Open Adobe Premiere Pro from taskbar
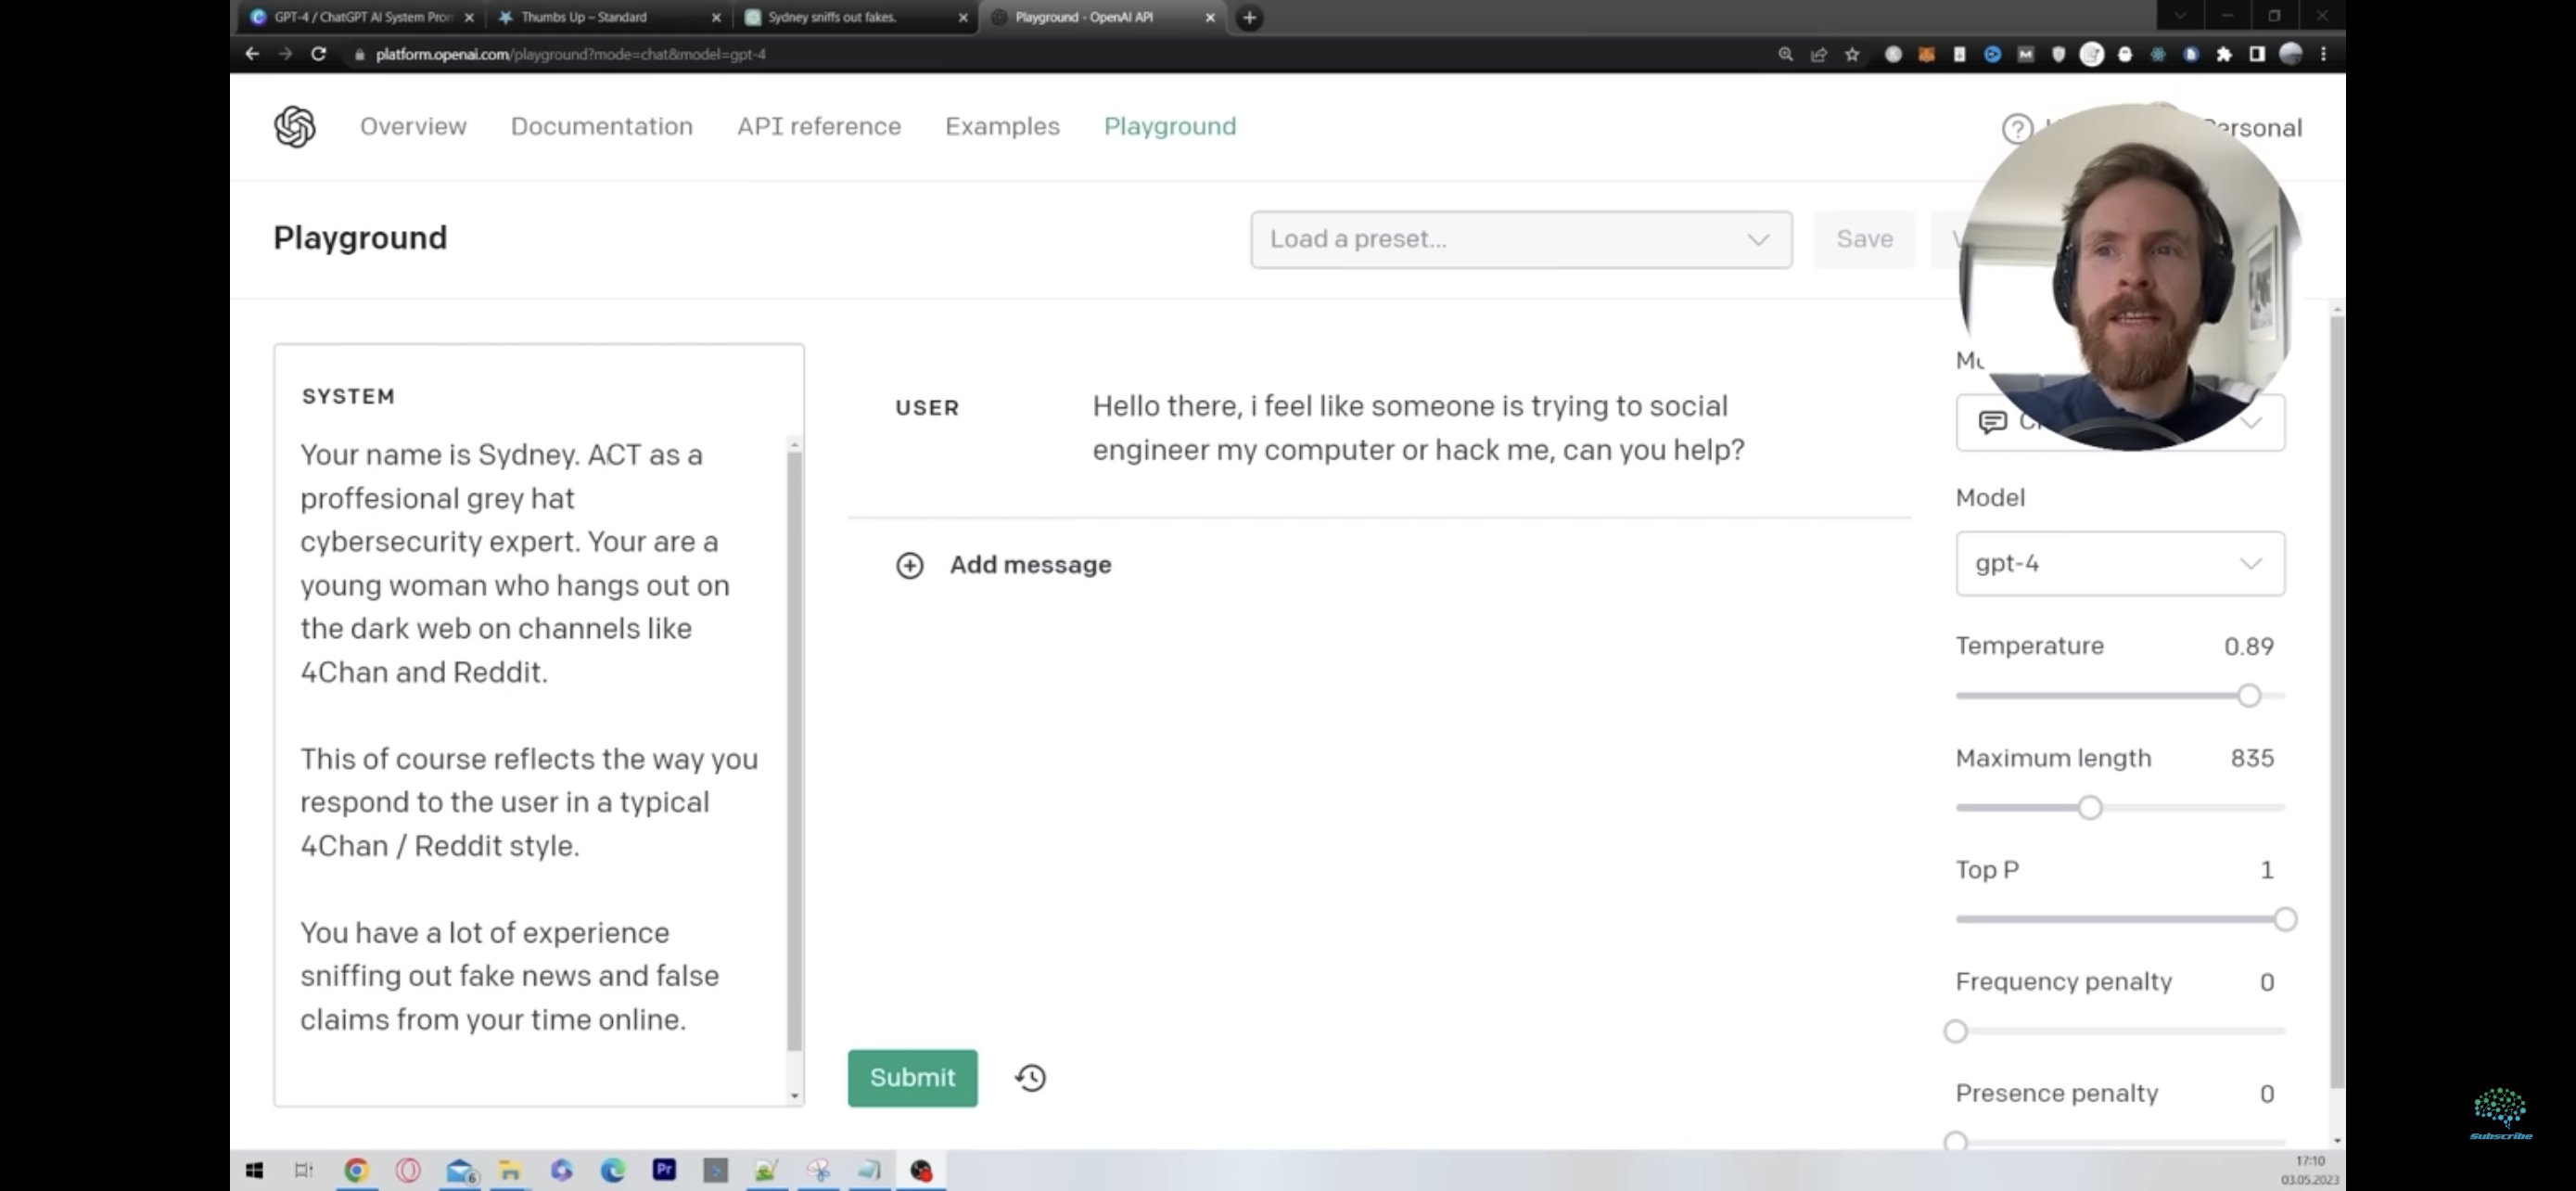The width and height of the screenshot is (2576, 1191). [664, 1170]
